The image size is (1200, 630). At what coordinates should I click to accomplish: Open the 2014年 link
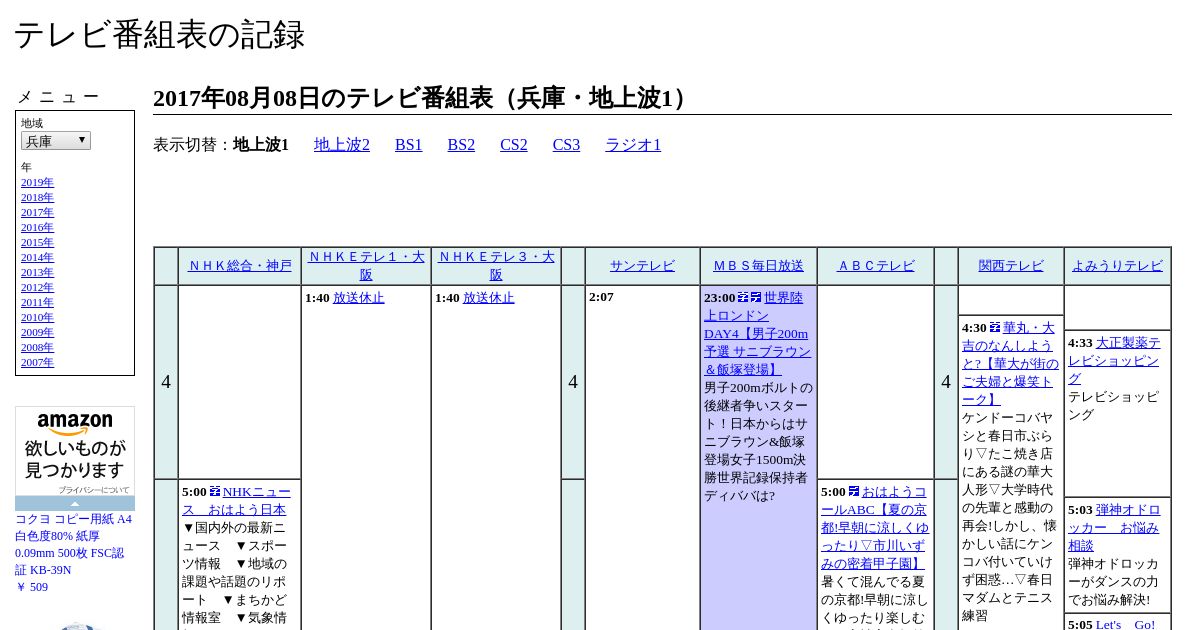click(37, 257)
